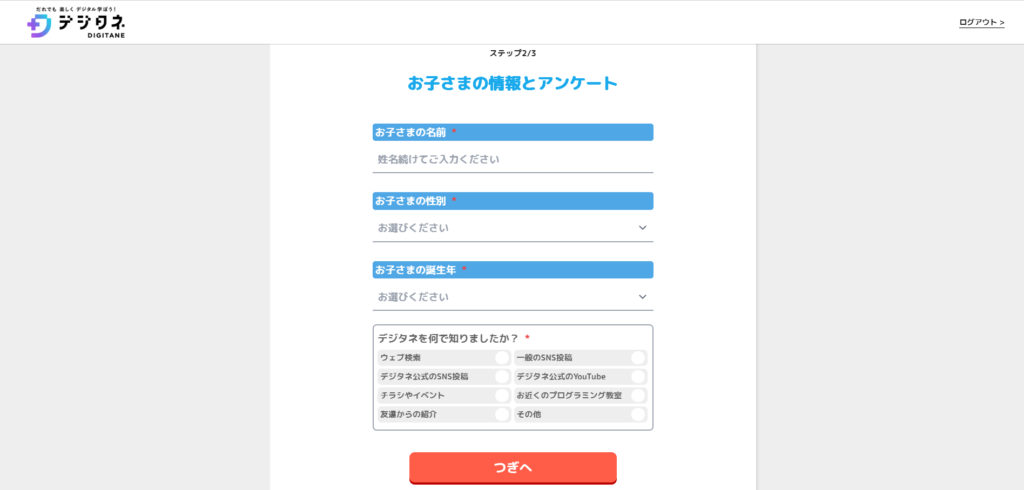The width and height of the screenshot is (1024, 490).
Task: Click the お子さまの名前 text input
Action: tap(513, 159)
